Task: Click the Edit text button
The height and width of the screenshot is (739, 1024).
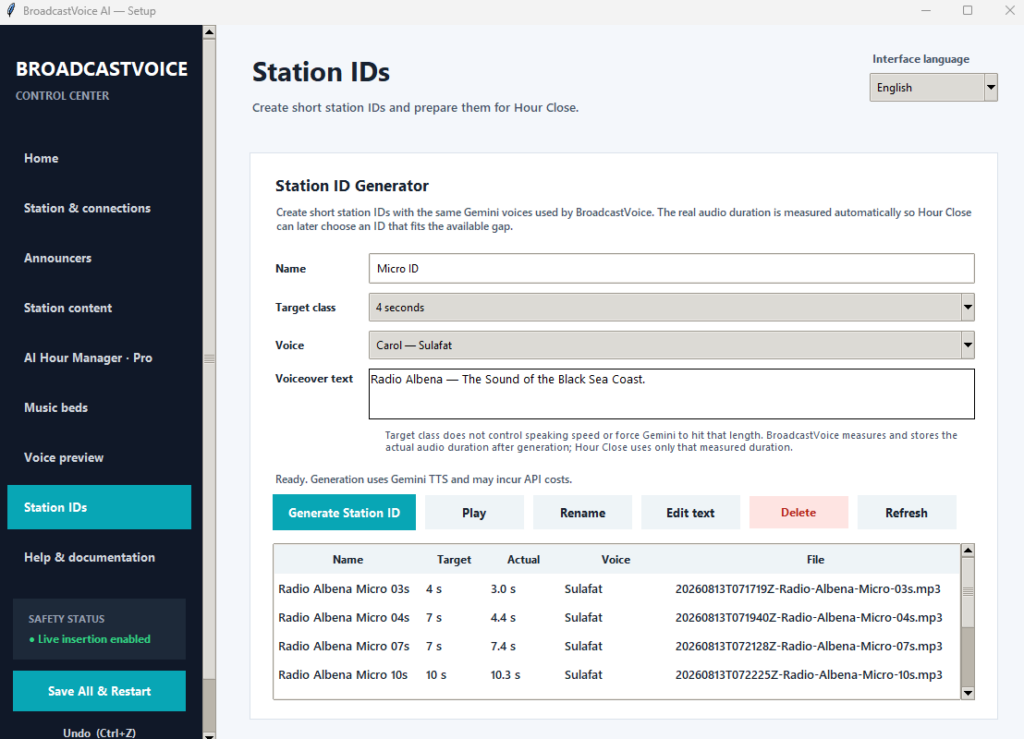Action: (690, 512)
